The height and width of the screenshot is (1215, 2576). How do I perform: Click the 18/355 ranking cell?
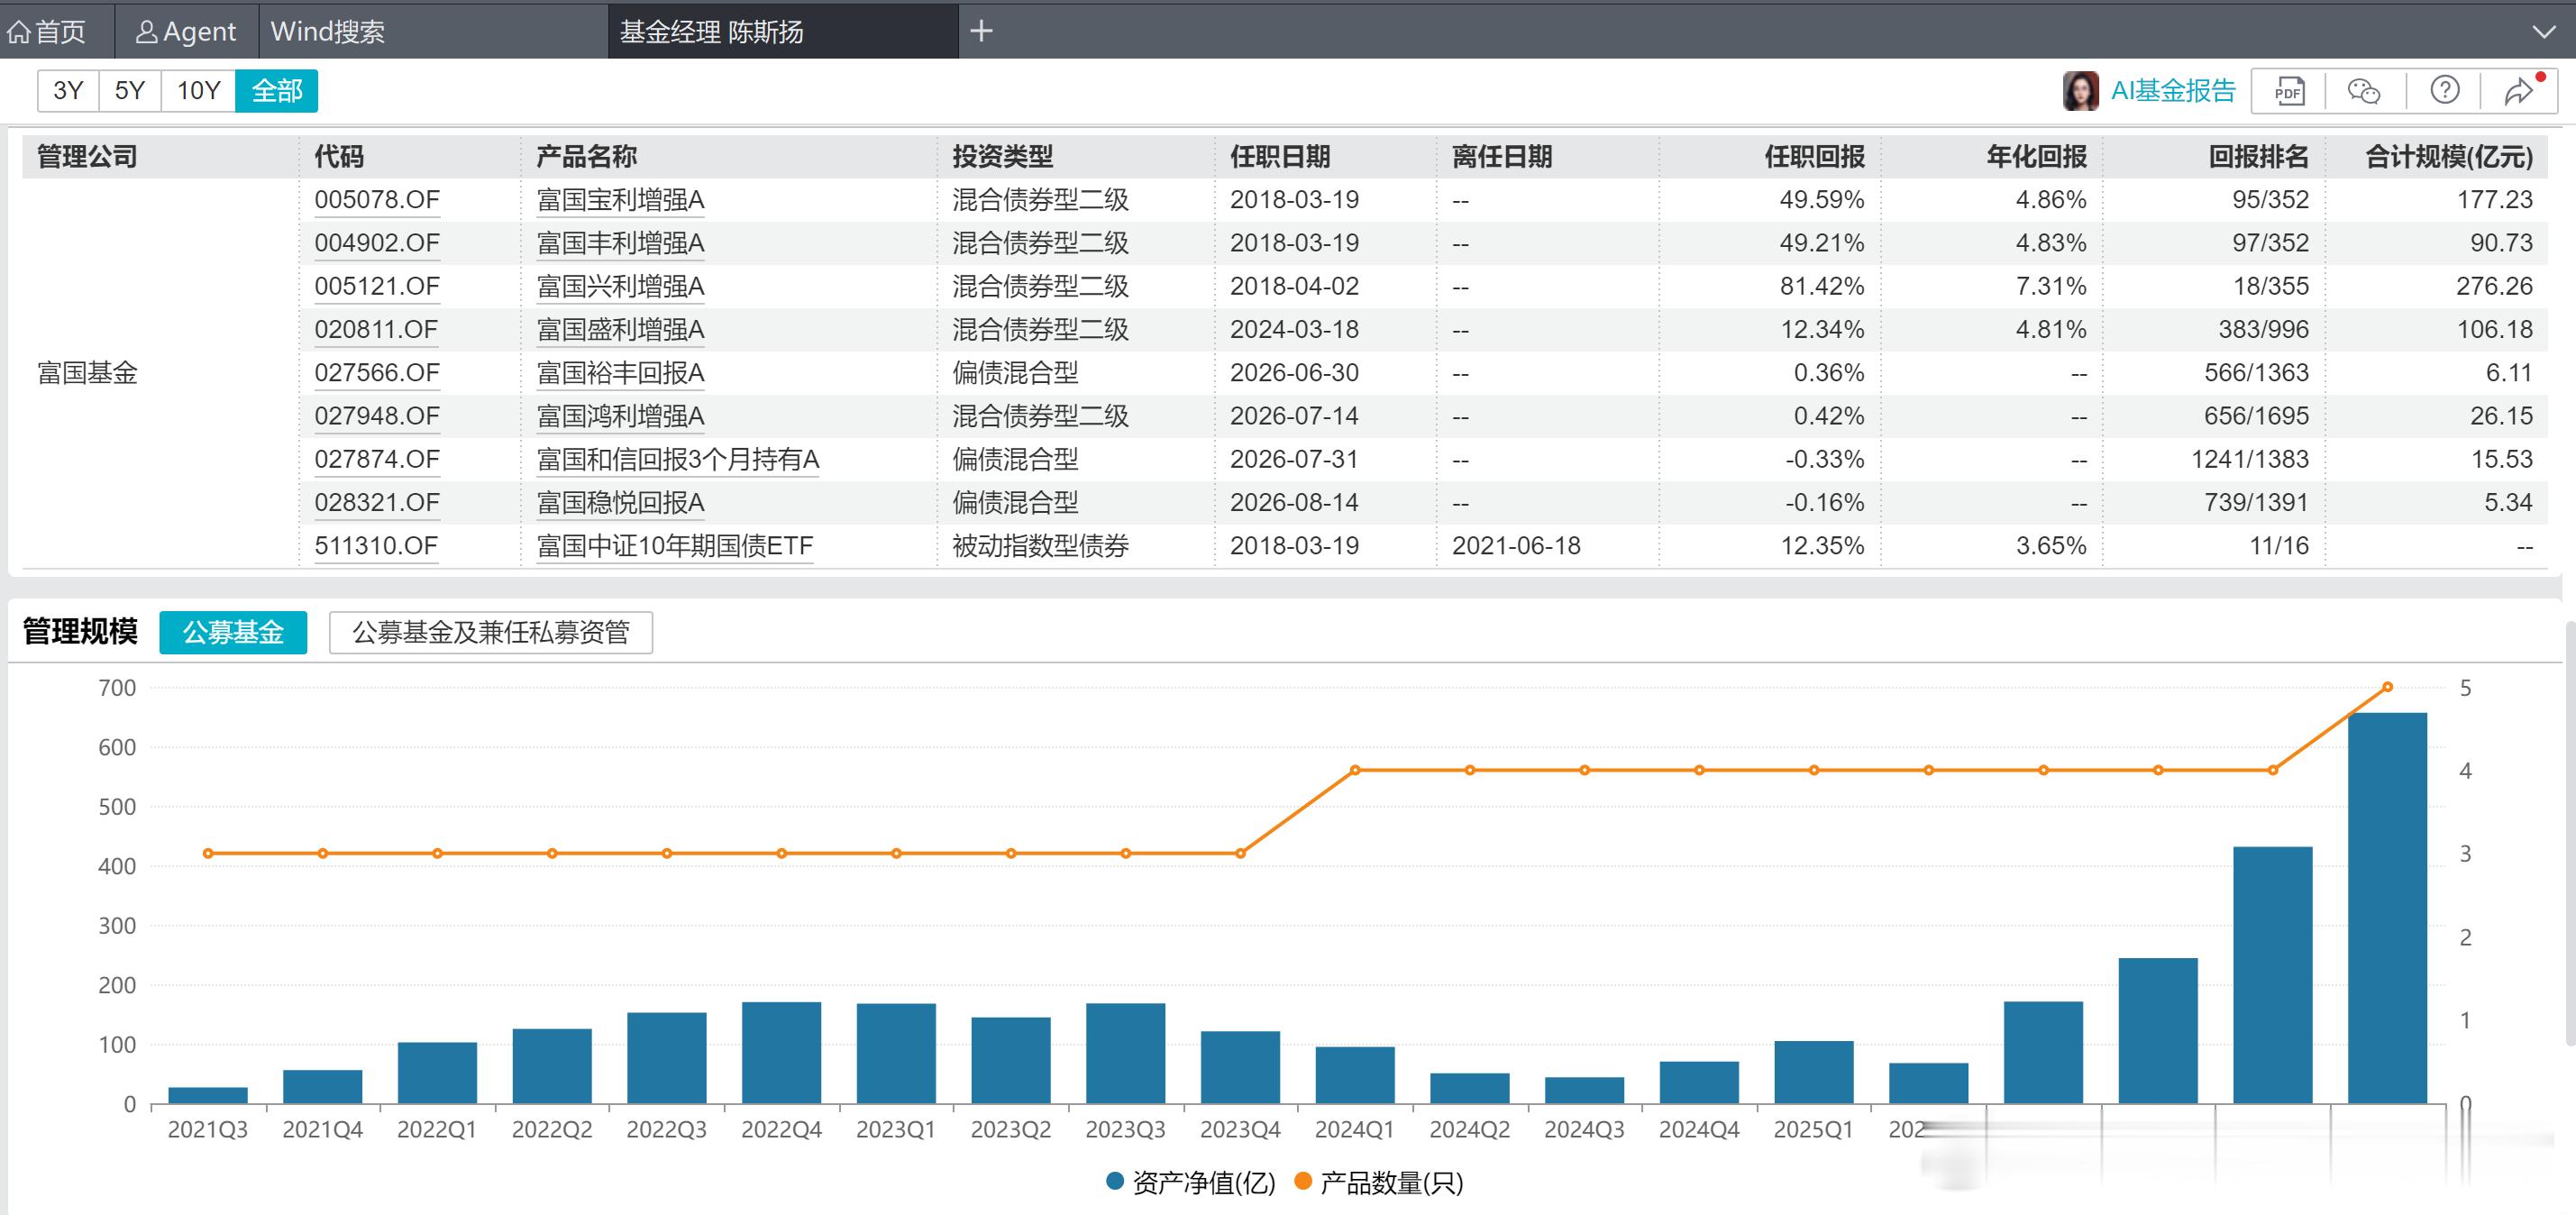coord(2271,286)
